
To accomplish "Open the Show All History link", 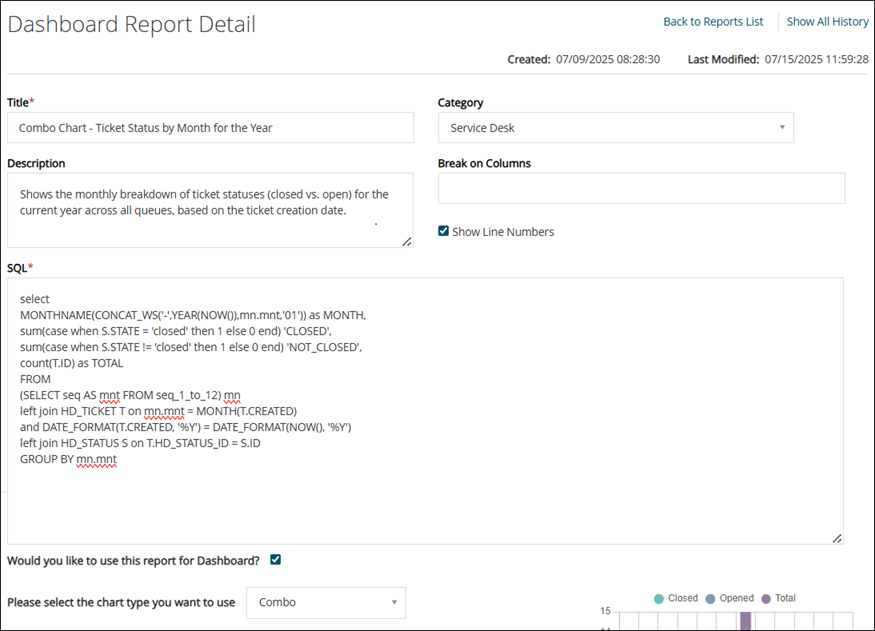I will pos(827,22).
